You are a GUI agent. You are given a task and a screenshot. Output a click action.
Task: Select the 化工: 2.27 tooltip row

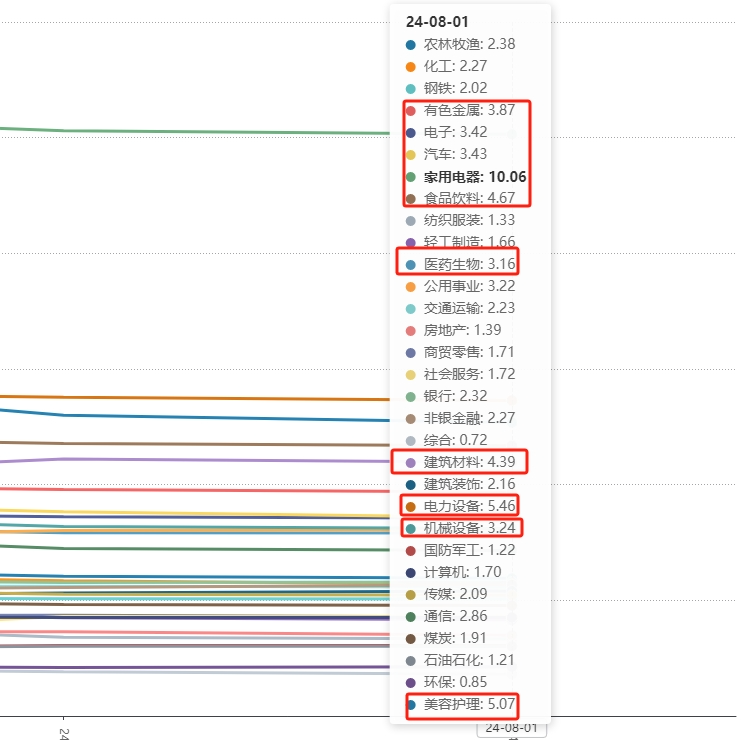[x=446, y=66]
